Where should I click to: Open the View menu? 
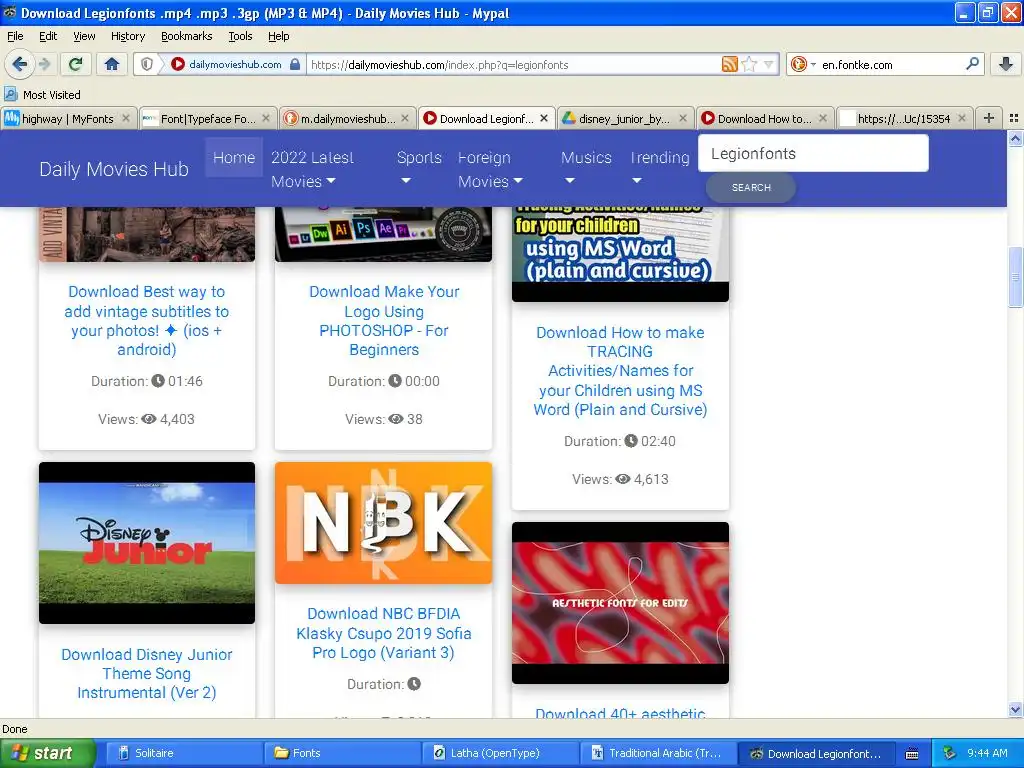tap(84, 37)
